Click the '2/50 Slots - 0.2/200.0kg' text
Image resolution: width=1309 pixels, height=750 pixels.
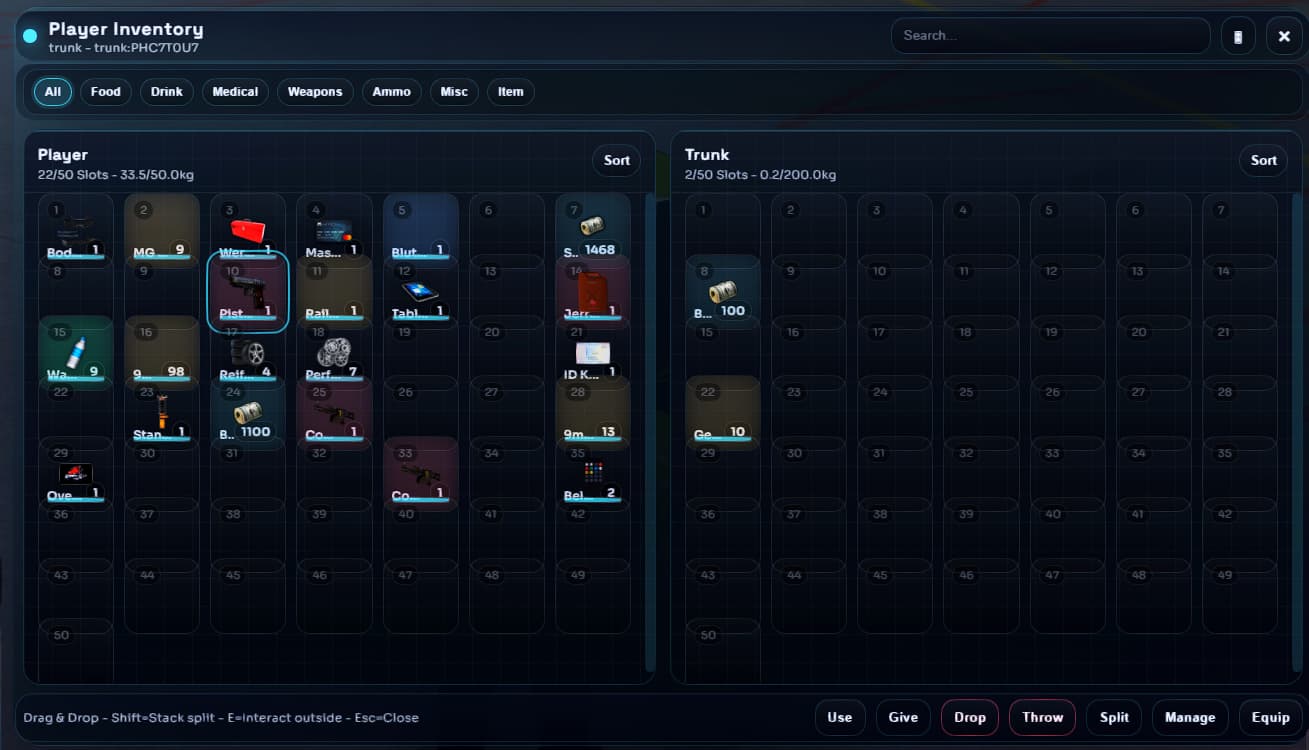pyautogui.click(x=761, y=175)
